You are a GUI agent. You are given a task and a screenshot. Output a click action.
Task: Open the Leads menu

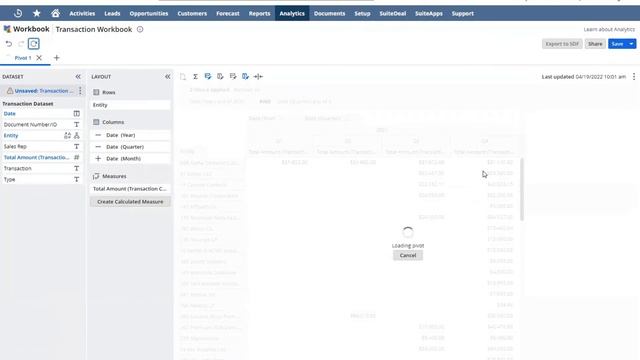click(x=112, y=13)
